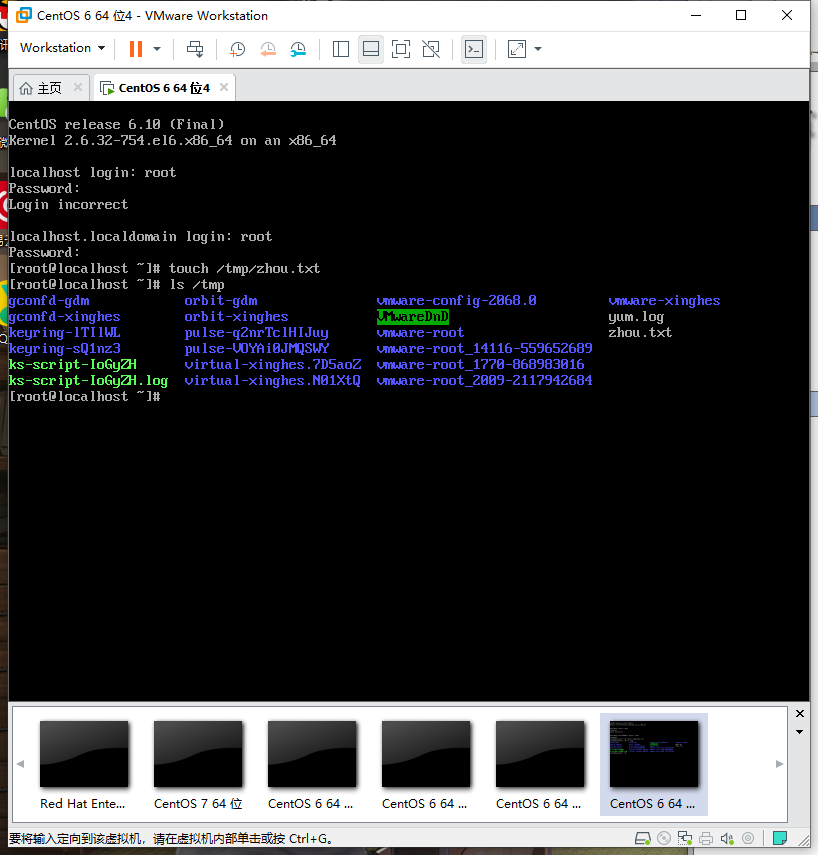Click the network adapter status icon

pos(684,838)
